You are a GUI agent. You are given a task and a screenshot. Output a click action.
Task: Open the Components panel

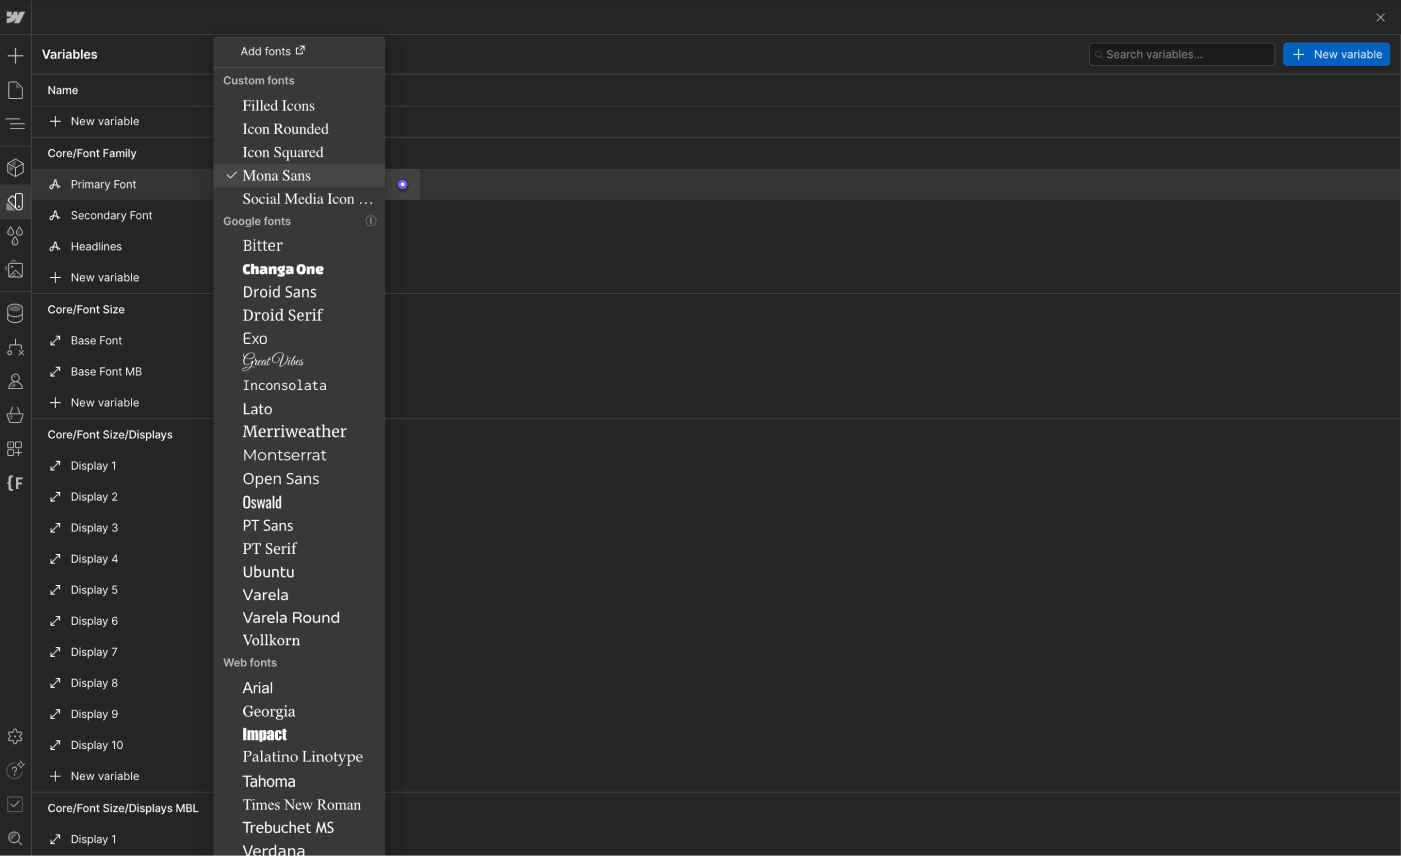click(x=15, y=167)
